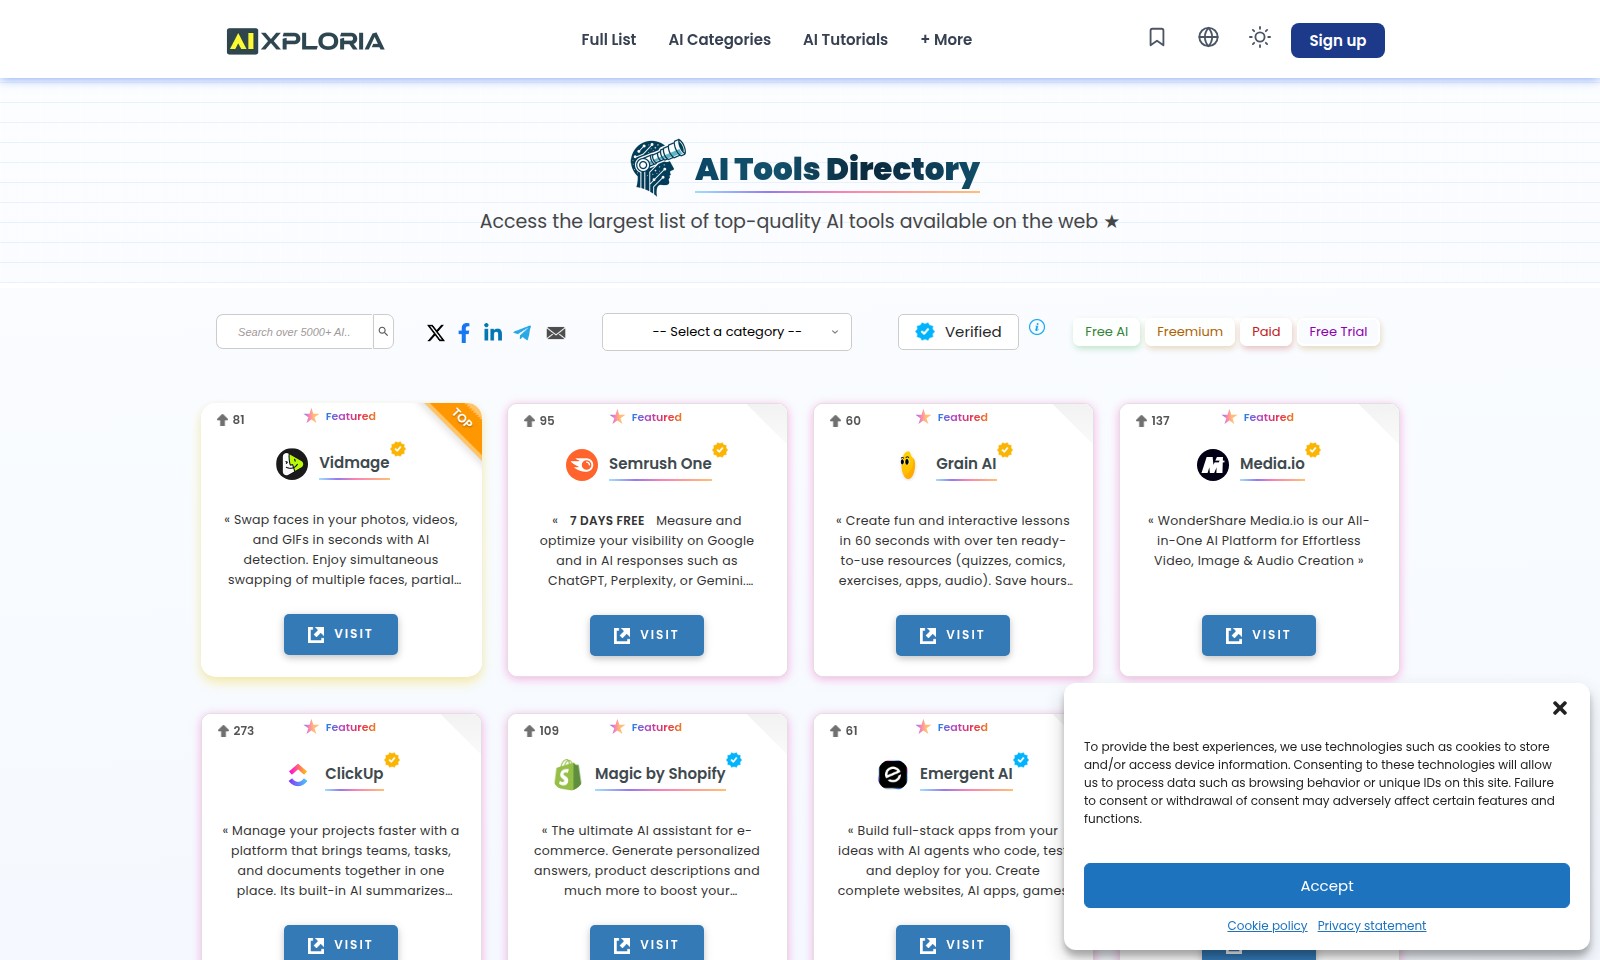
Task: Open the Verified info icon
Action: click(x=1037, y=327)
